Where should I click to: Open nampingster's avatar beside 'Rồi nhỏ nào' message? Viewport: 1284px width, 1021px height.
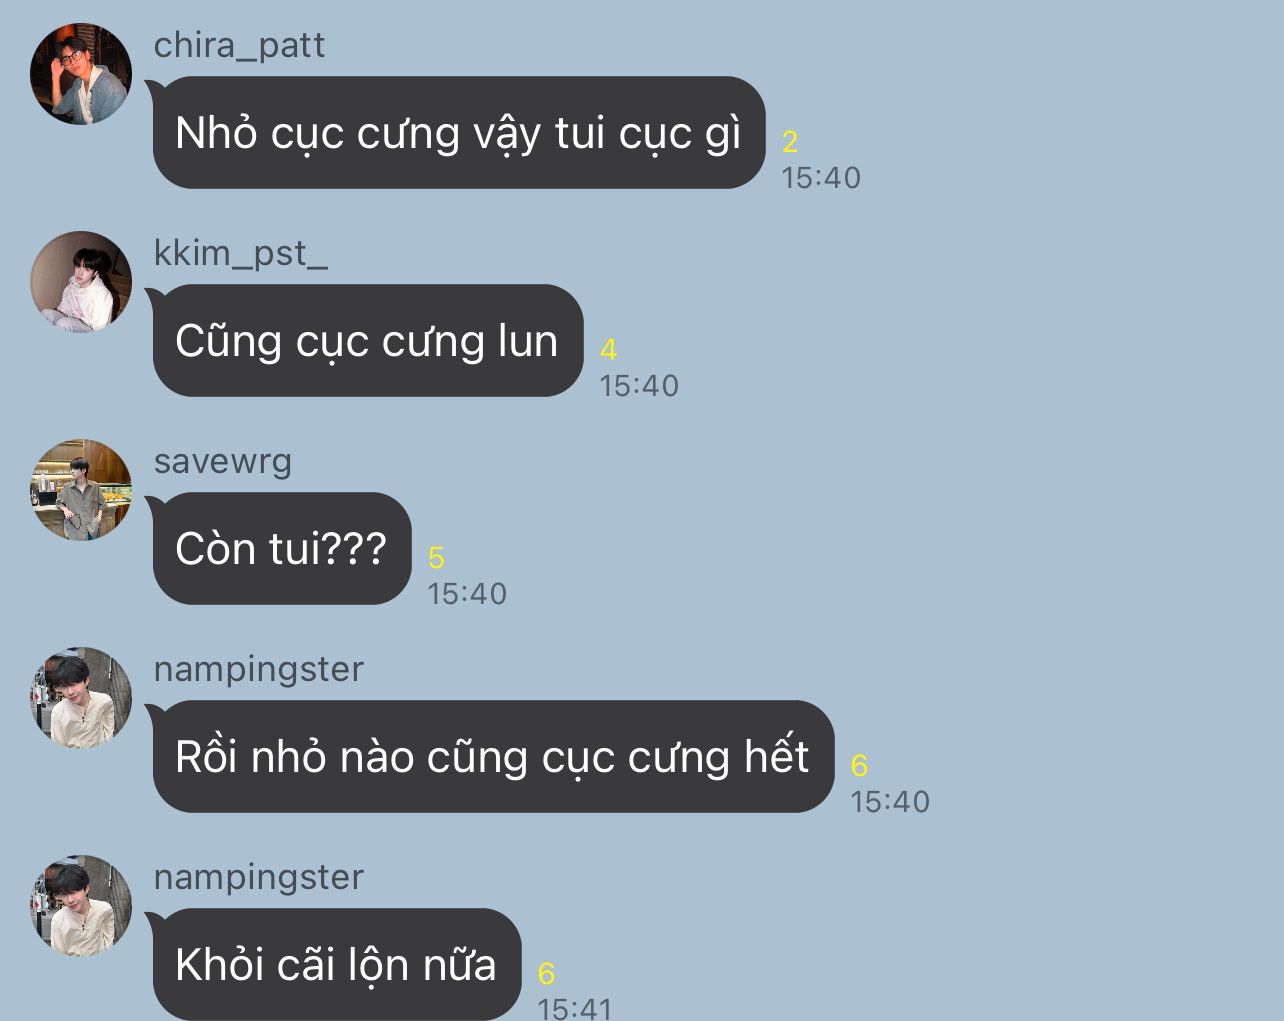pyautogui.click(x=81, y=698)
